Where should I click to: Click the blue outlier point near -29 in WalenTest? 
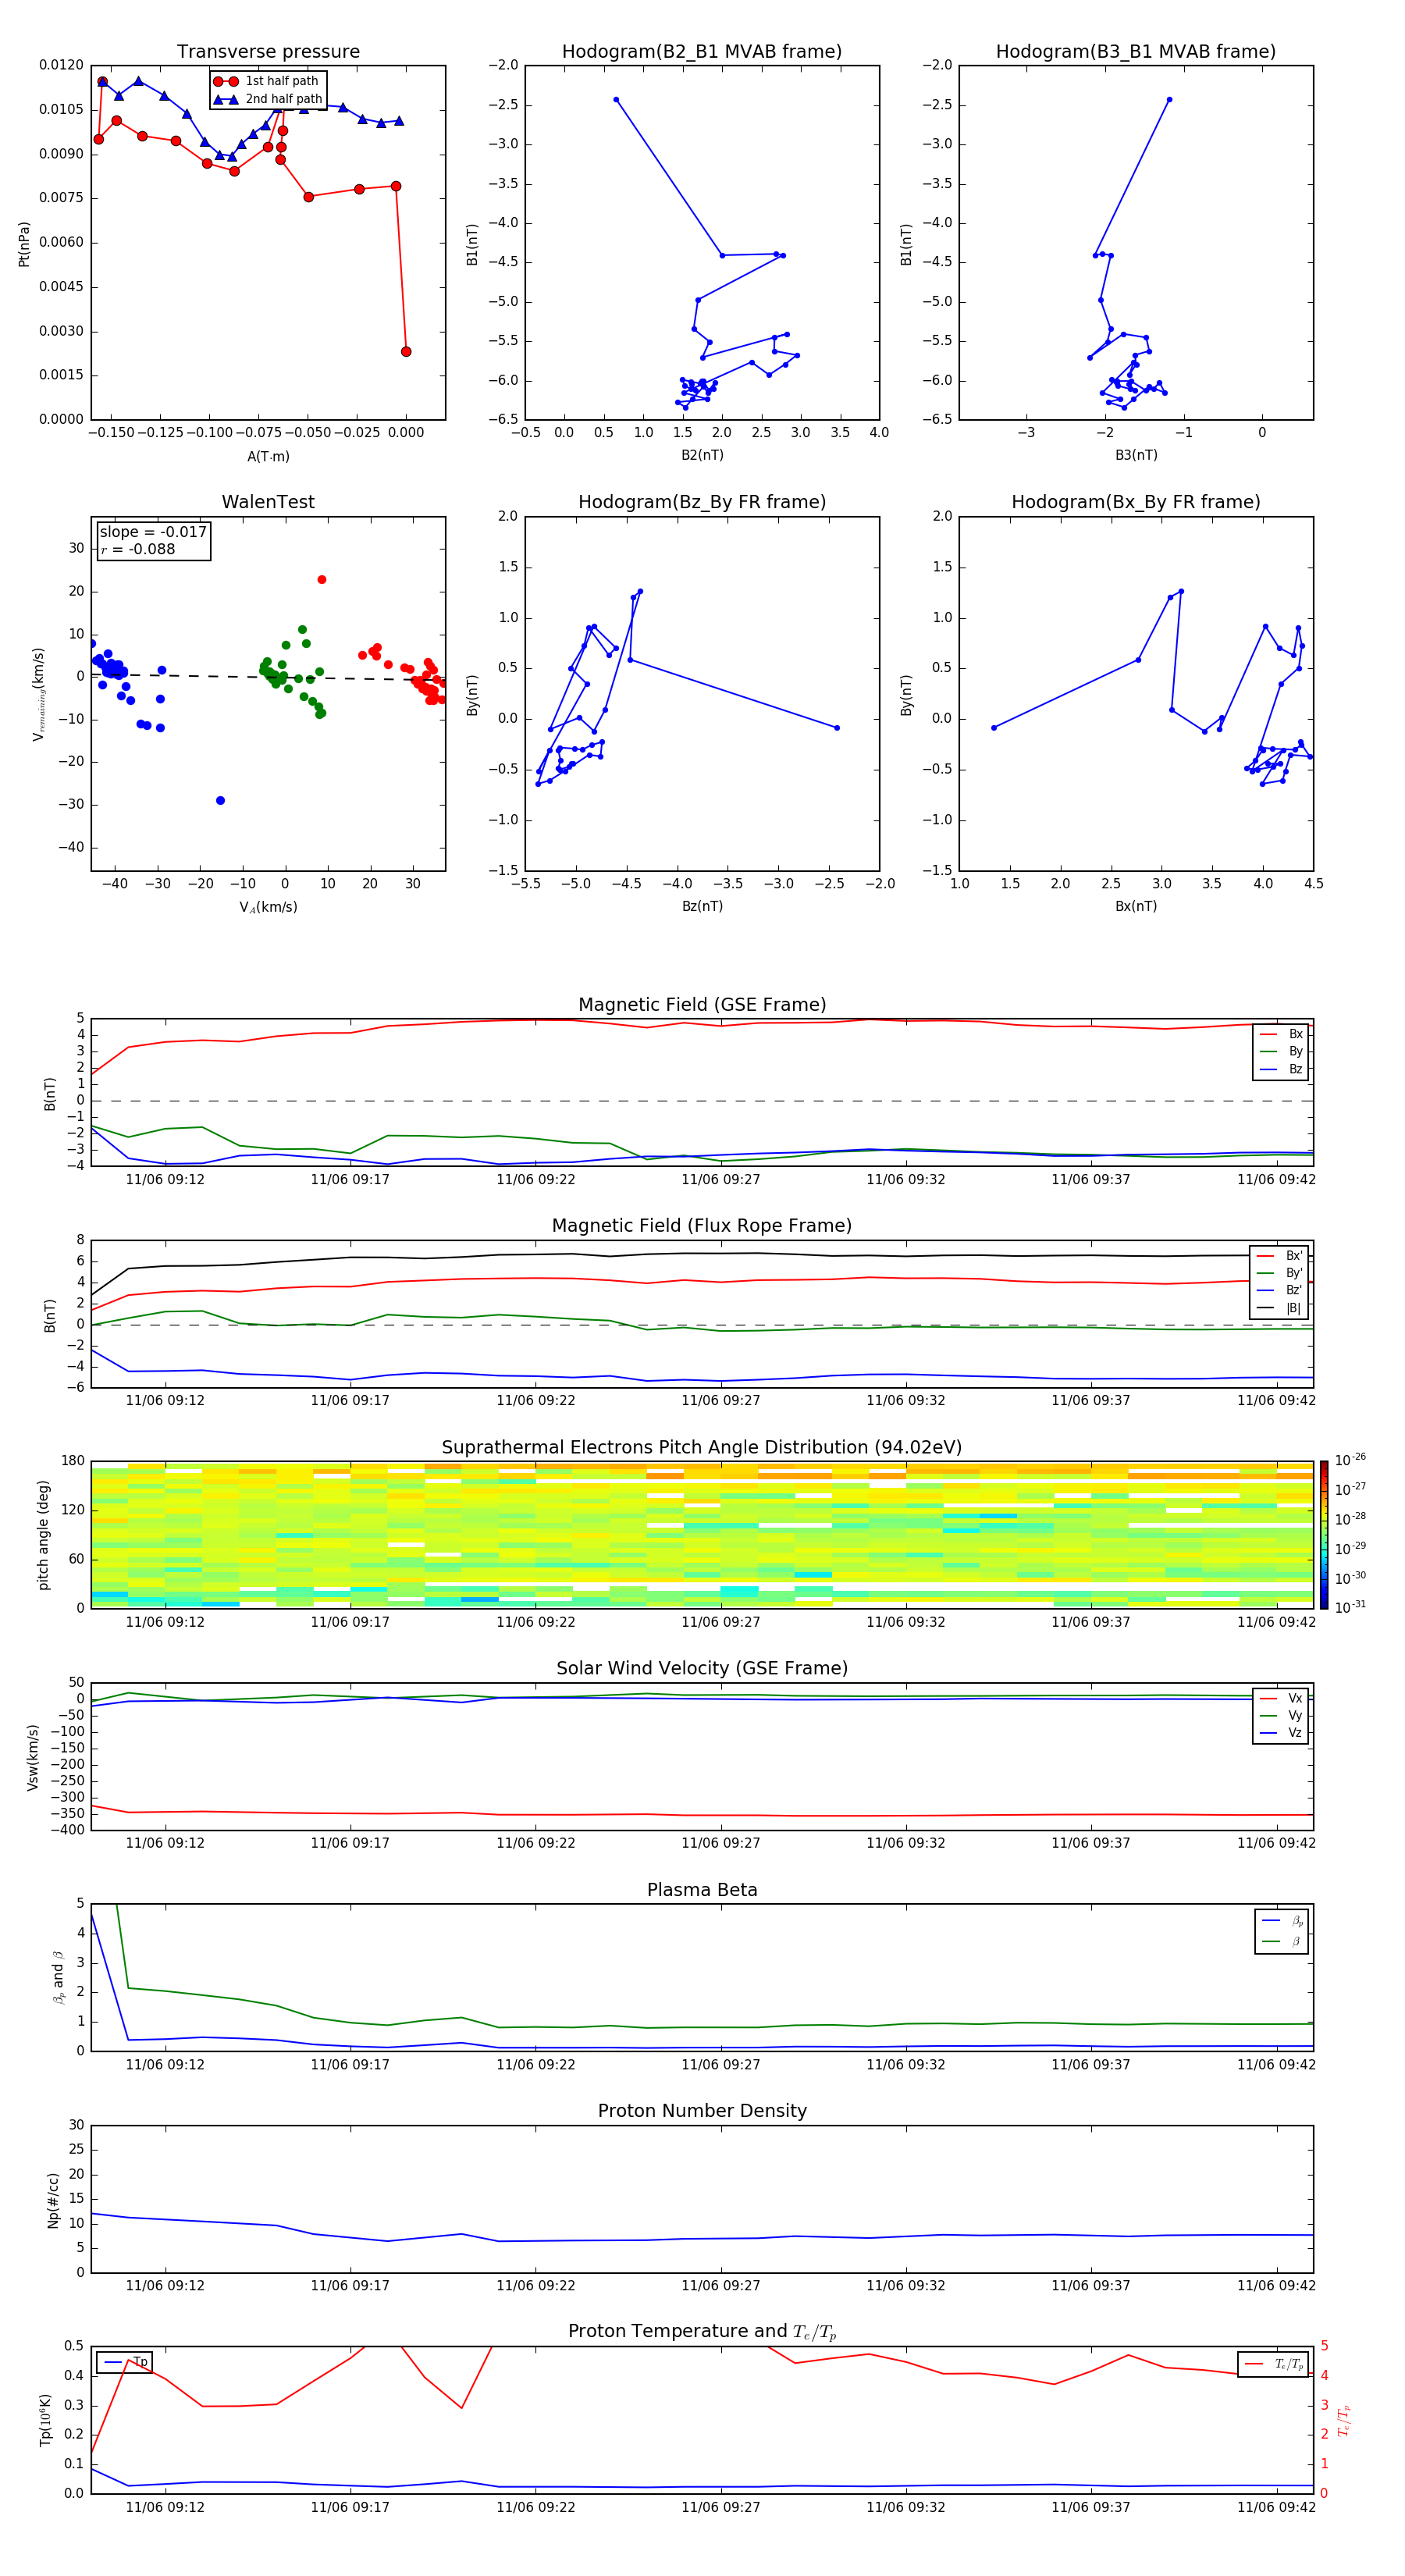click(x=220, y=801)
